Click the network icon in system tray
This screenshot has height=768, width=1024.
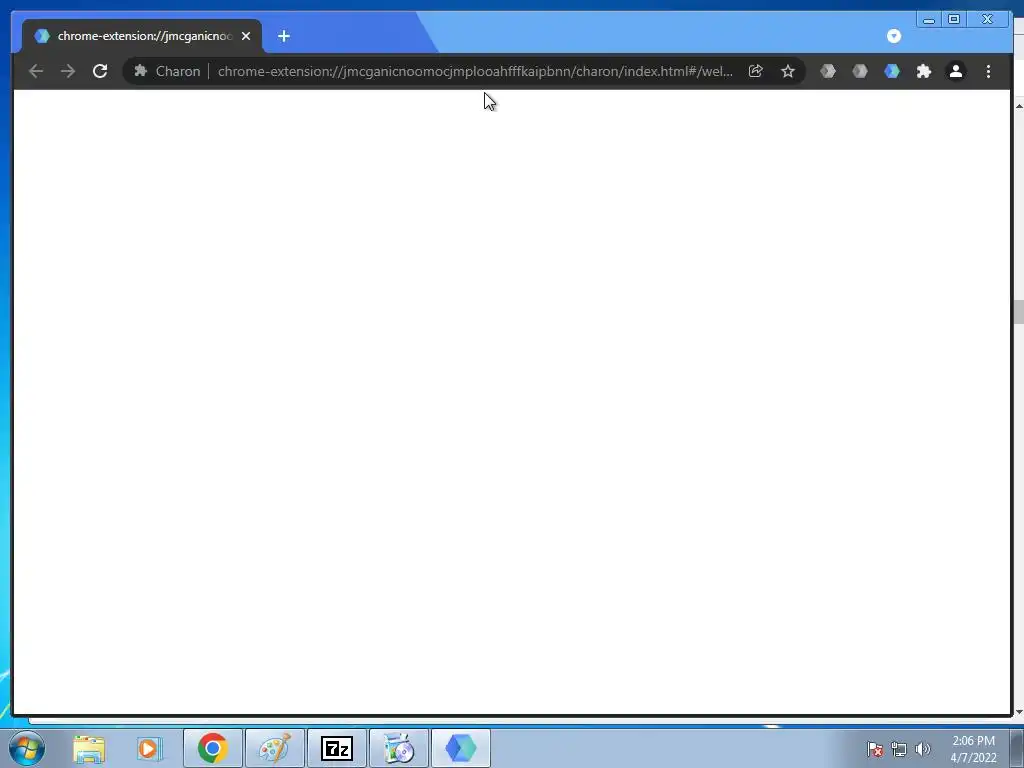tap(899, 749)
